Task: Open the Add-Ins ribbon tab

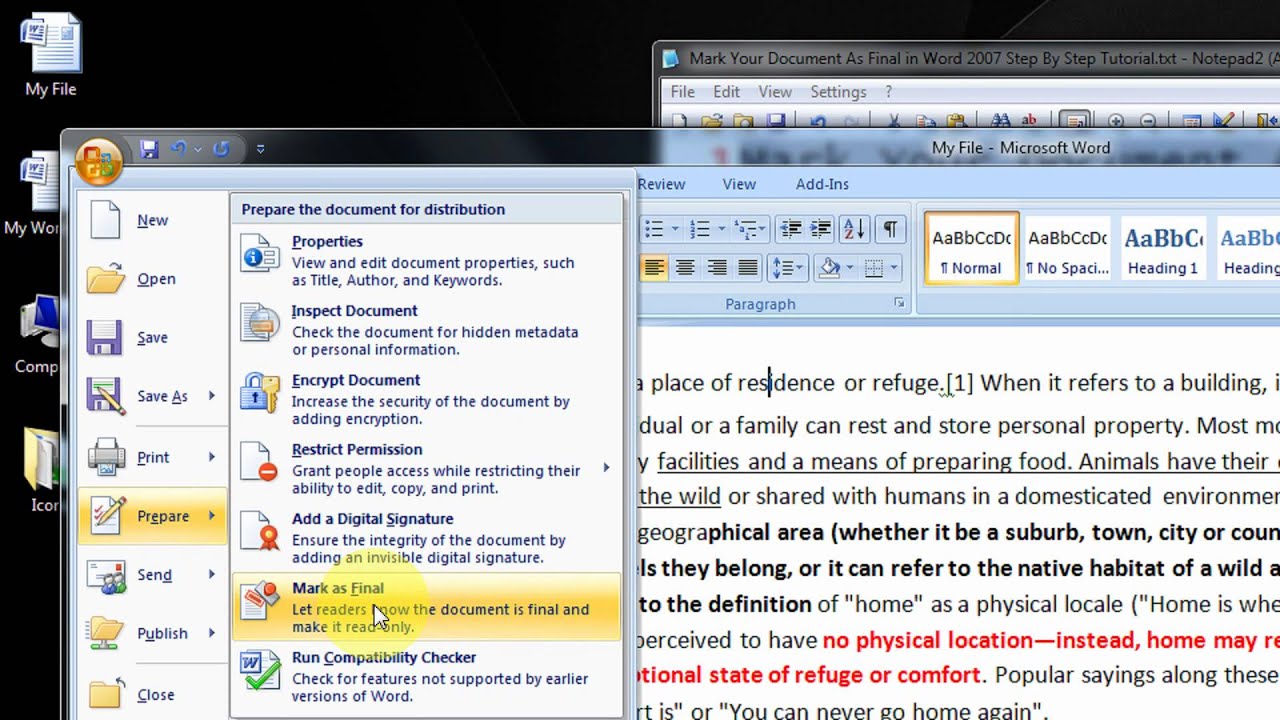Action: point(822,184)
